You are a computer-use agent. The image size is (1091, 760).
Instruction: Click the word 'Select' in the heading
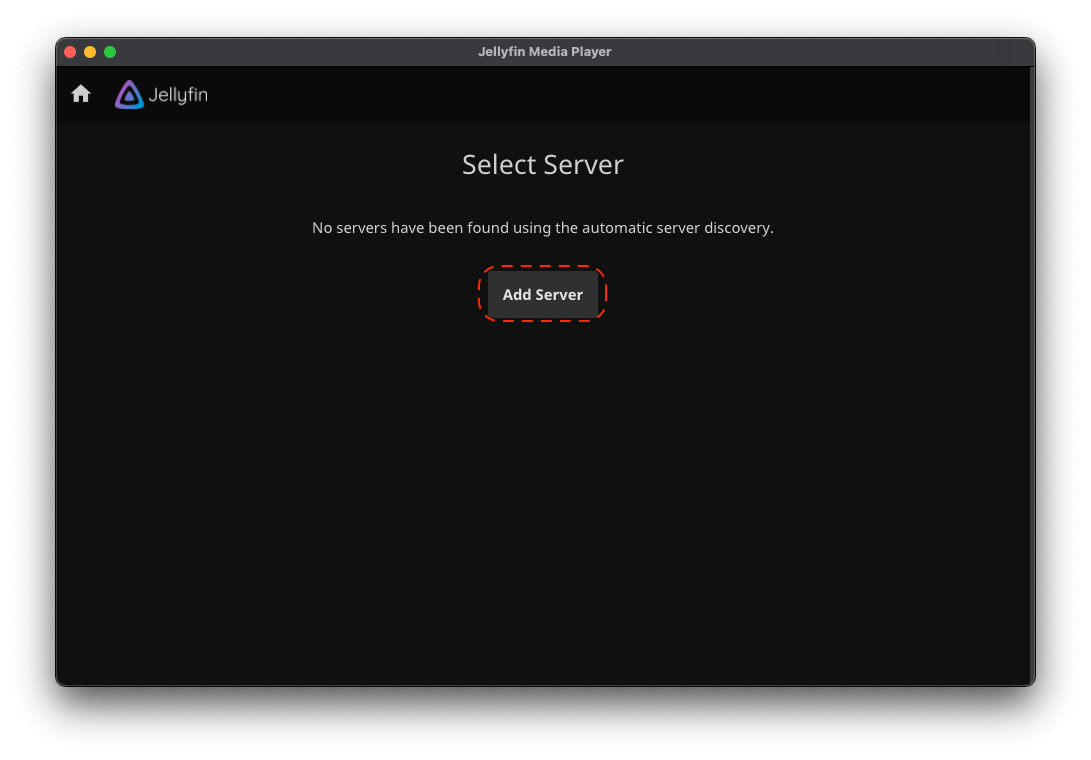[498, 165]
